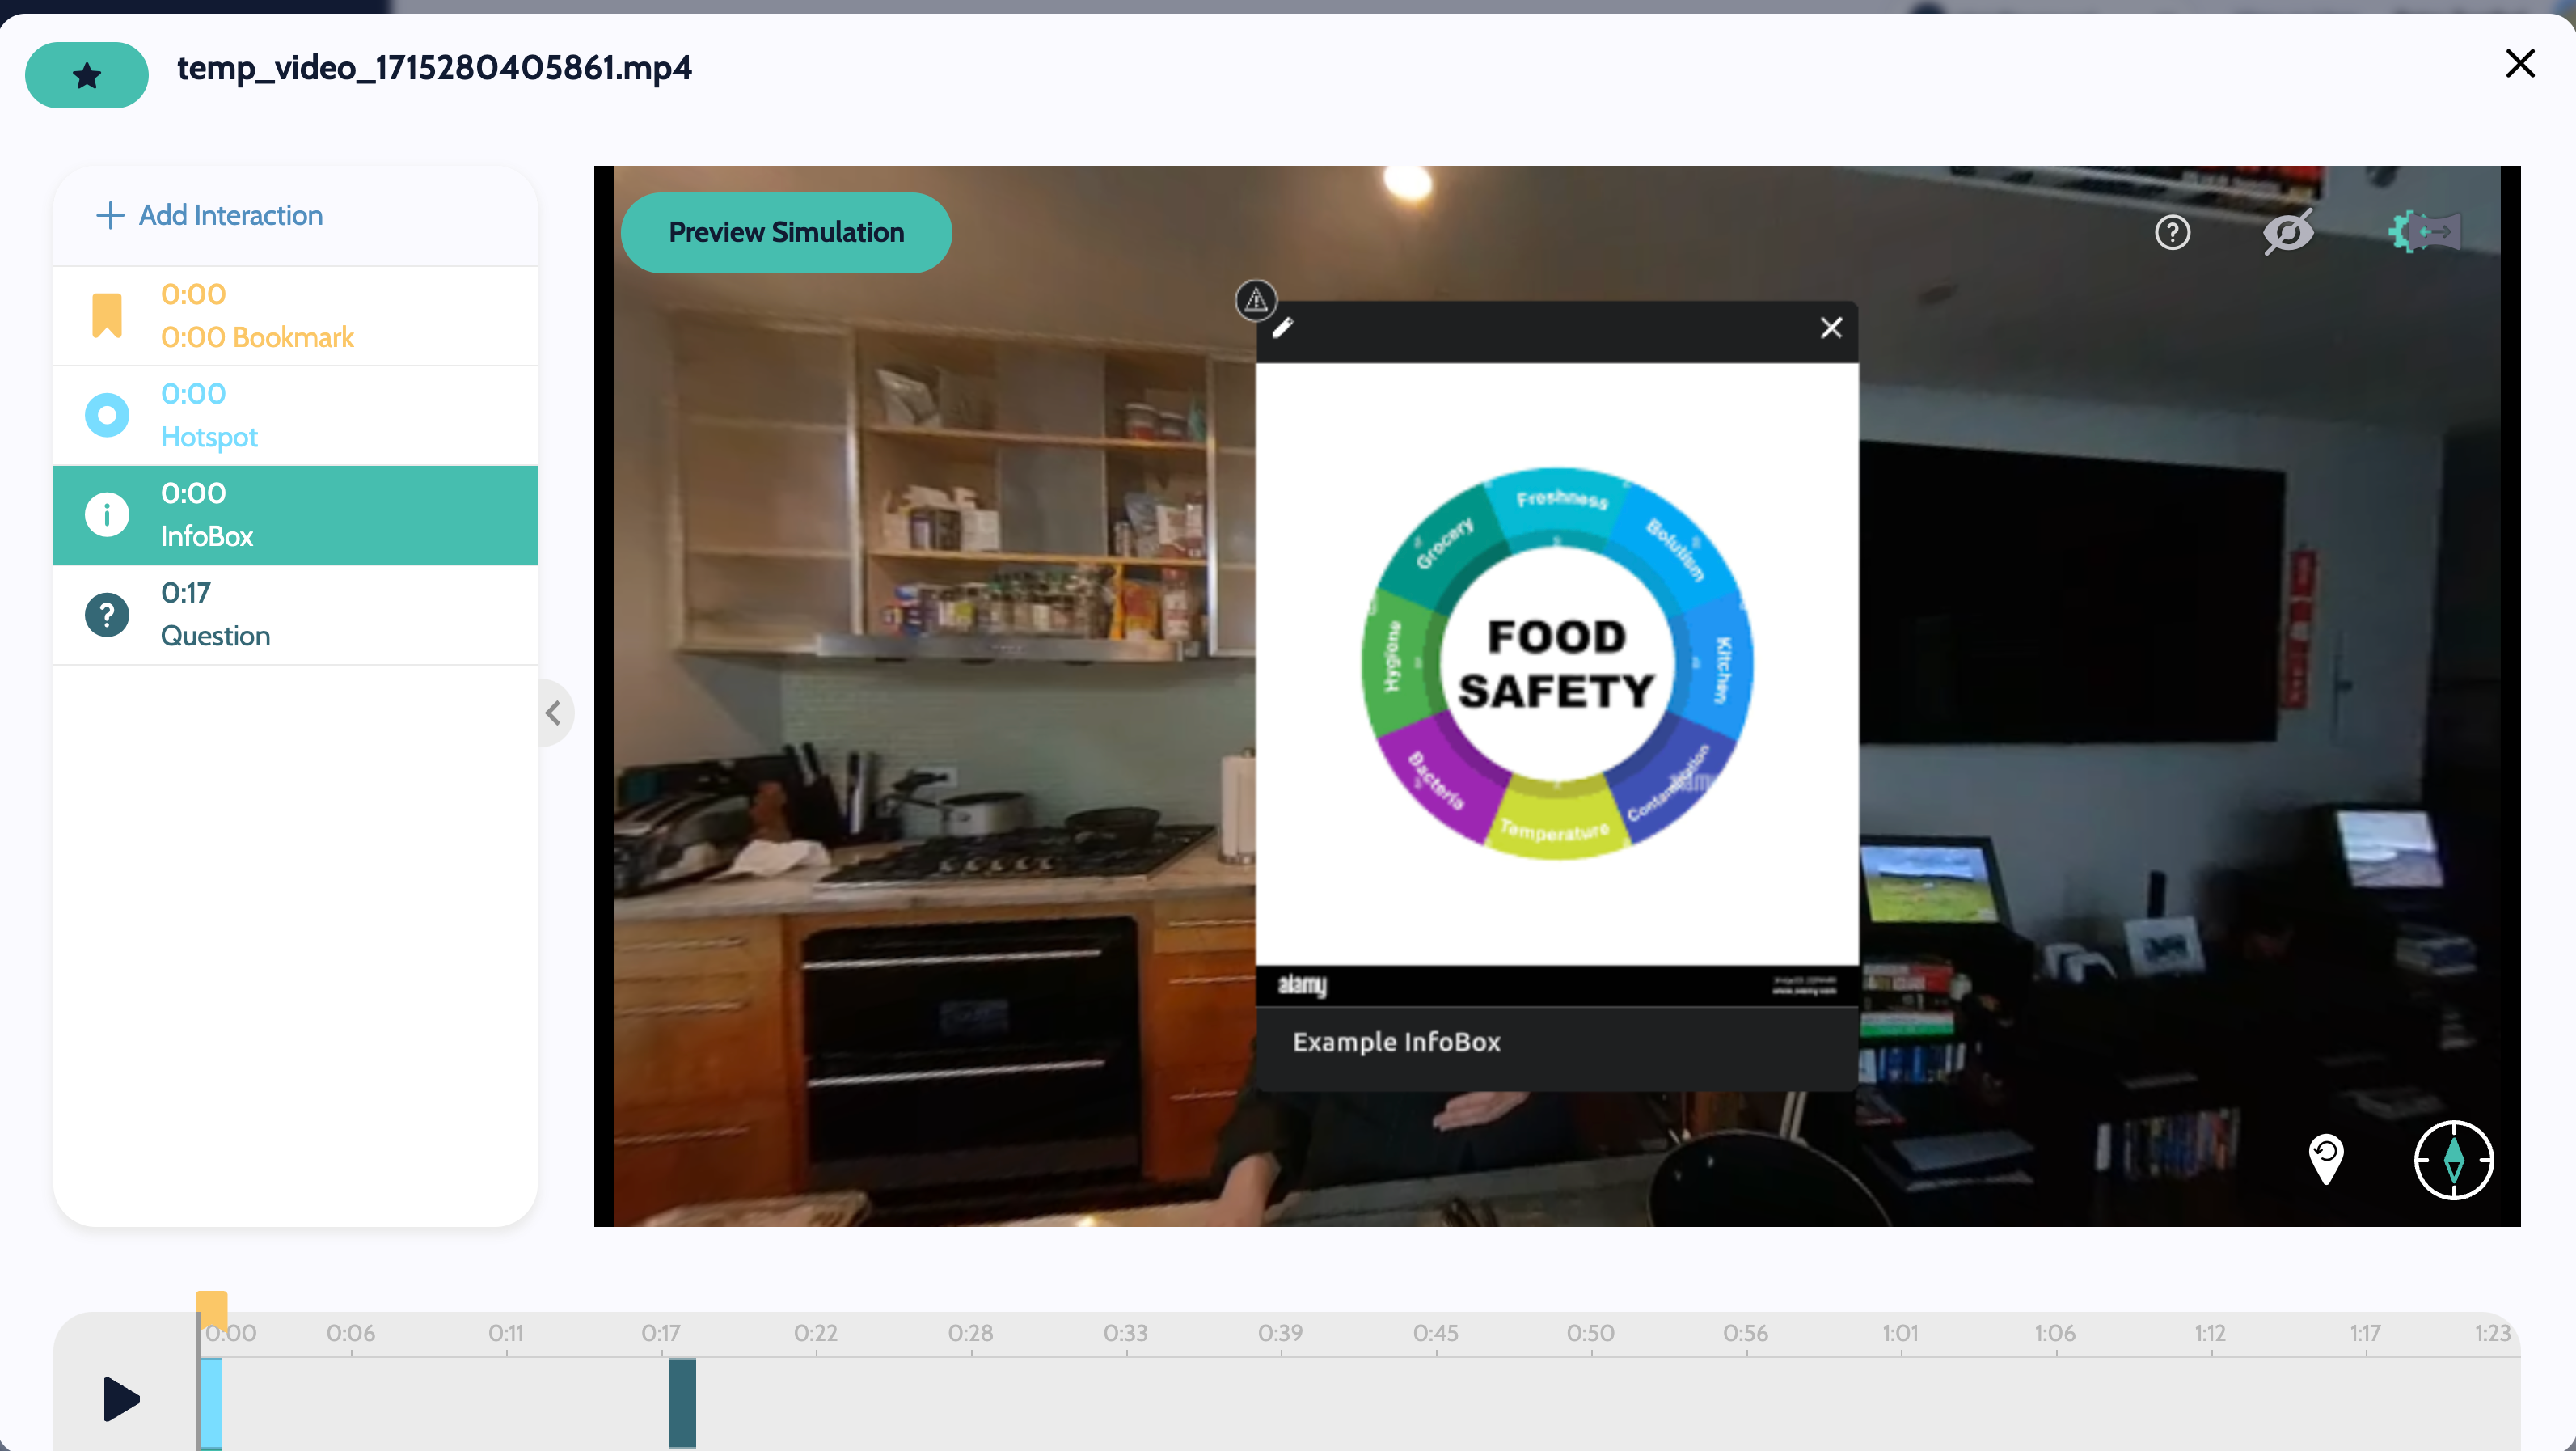Click the warning triangle icon above the InfoBox
2576x1451 pixels.
[x=1256, y=300]
